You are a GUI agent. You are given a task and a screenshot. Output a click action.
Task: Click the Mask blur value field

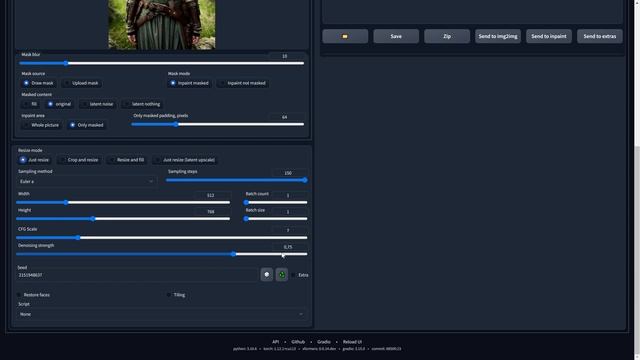pos(286,56)
